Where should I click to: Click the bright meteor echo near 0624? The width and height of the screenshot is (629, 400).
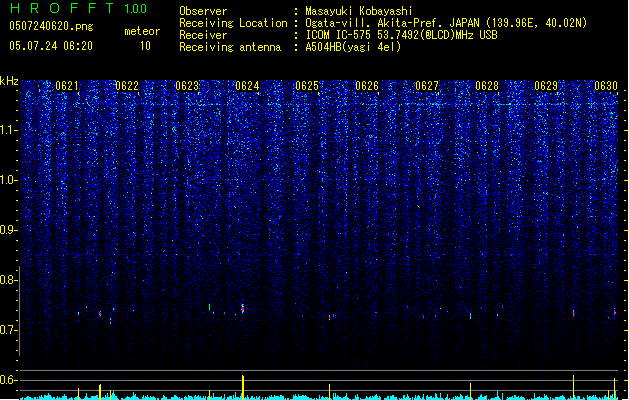[x=243, y=308]
